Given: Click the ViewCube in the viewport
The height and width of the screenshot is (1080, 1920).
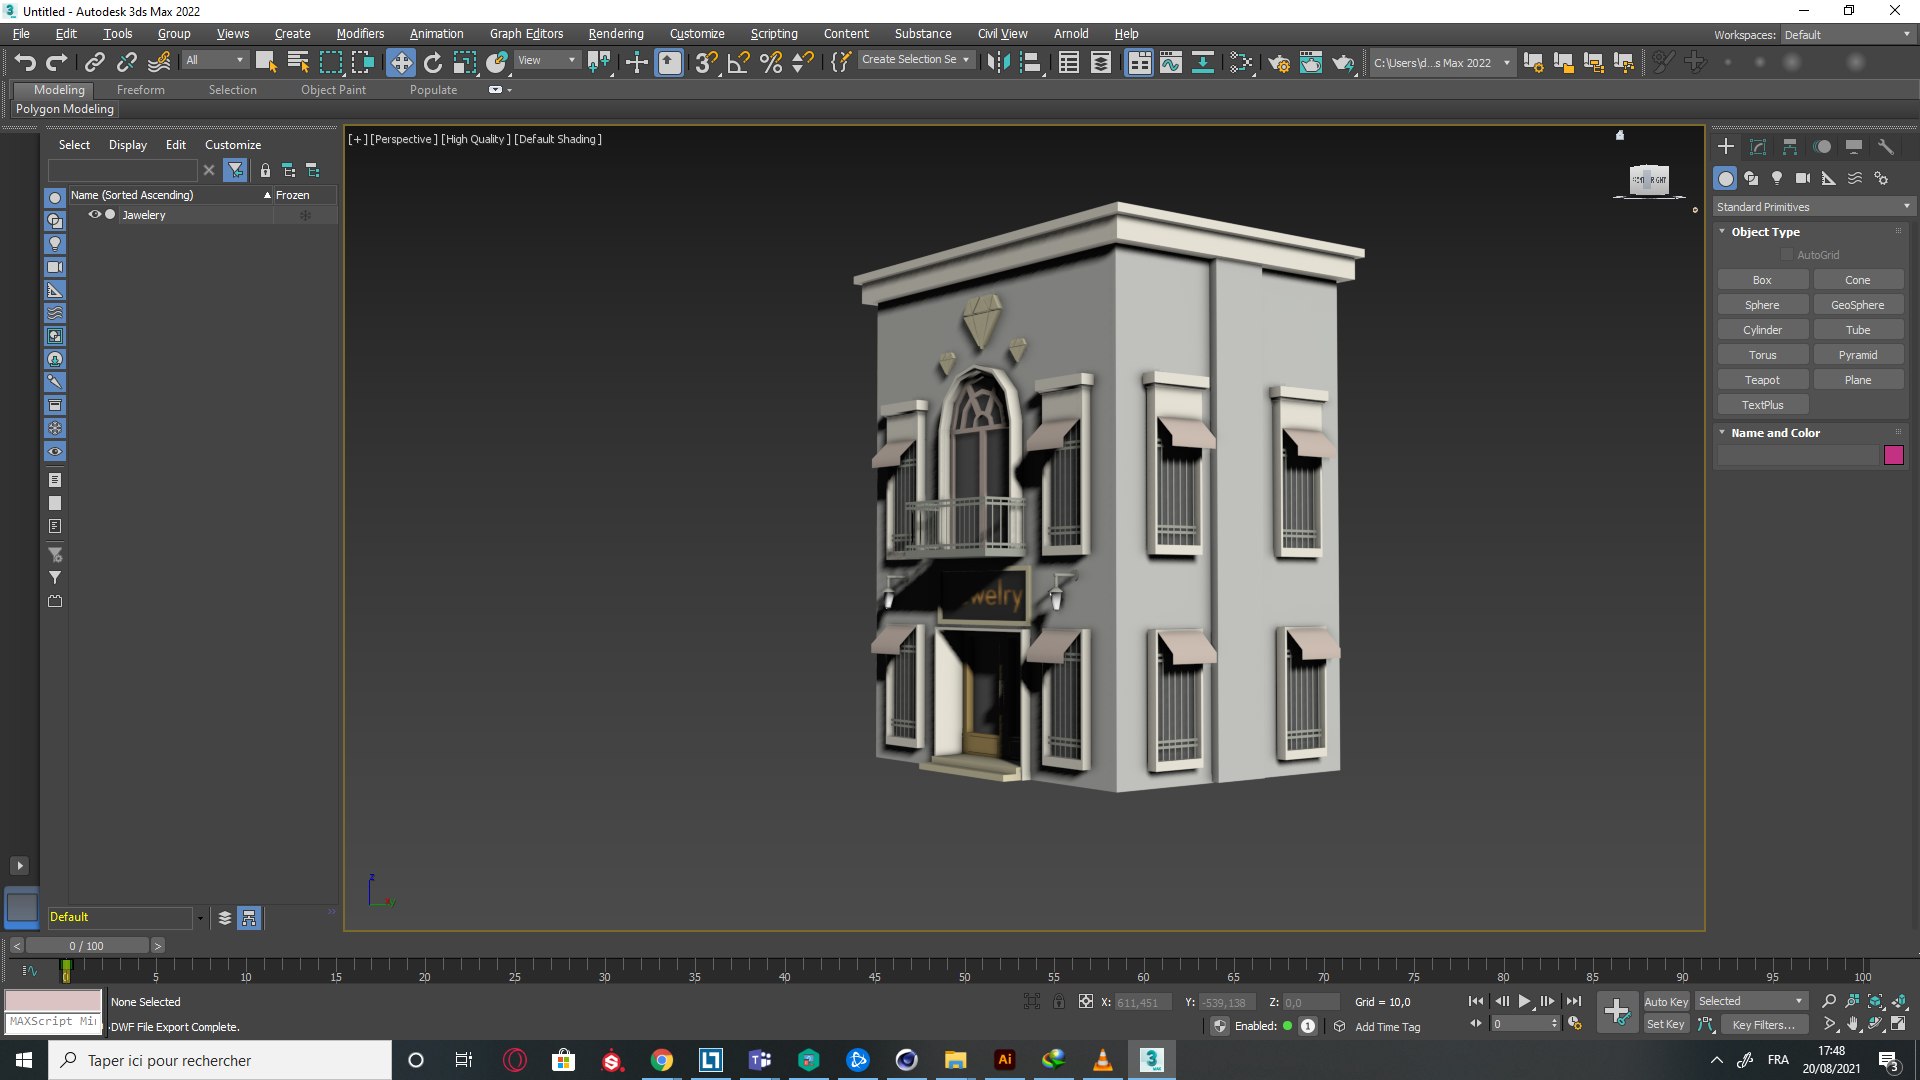Looking at the screenshot, I should [x=1649, y=179].
